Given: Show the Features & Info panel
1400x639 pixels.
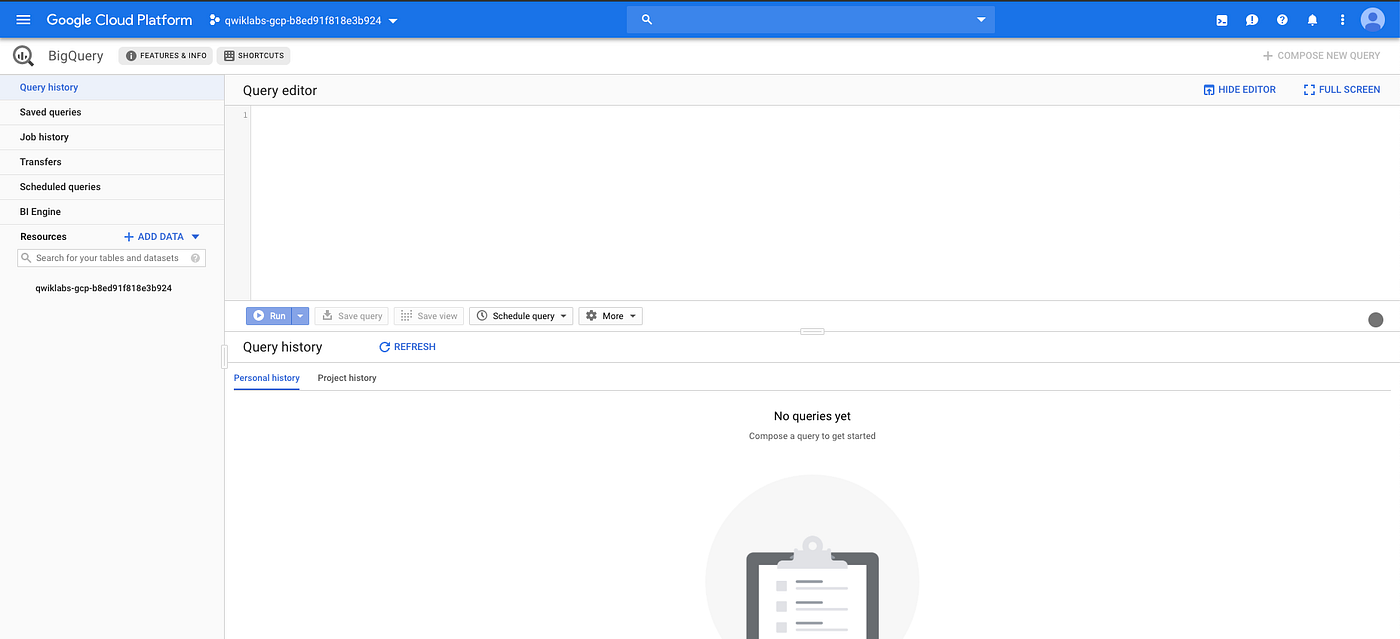Looking at the screenshot, I should pos(164,55).
